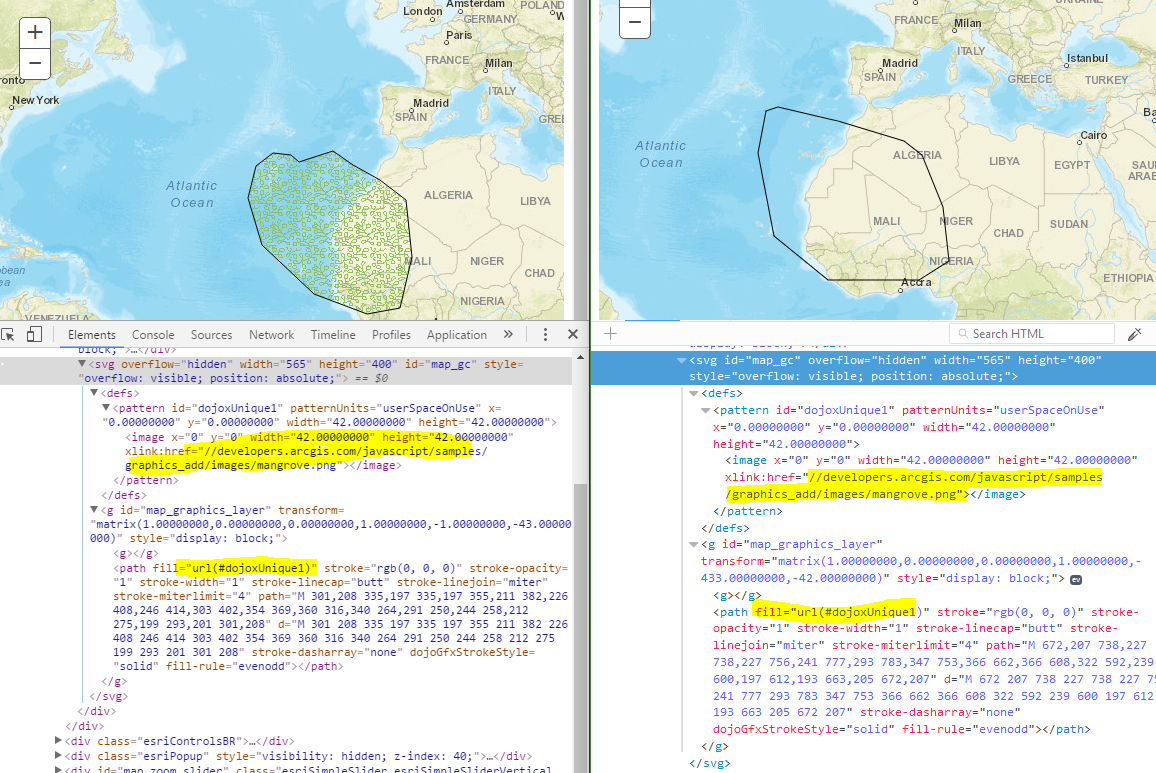Expand the esriPopup div node
The image size is (1156, 773).
(x=58, y=755)
